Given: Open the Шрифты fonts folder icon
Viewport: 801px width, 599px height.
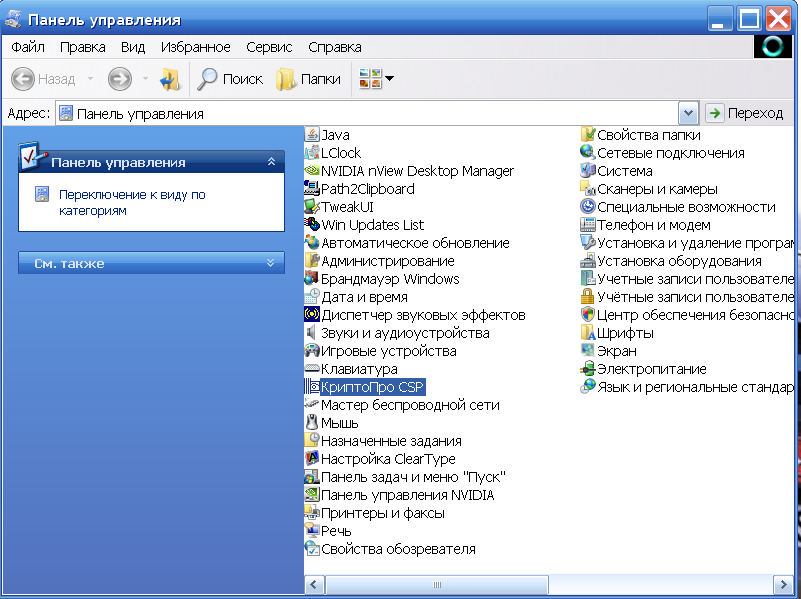Looking at the screenshot, I should tap(588, 333).
